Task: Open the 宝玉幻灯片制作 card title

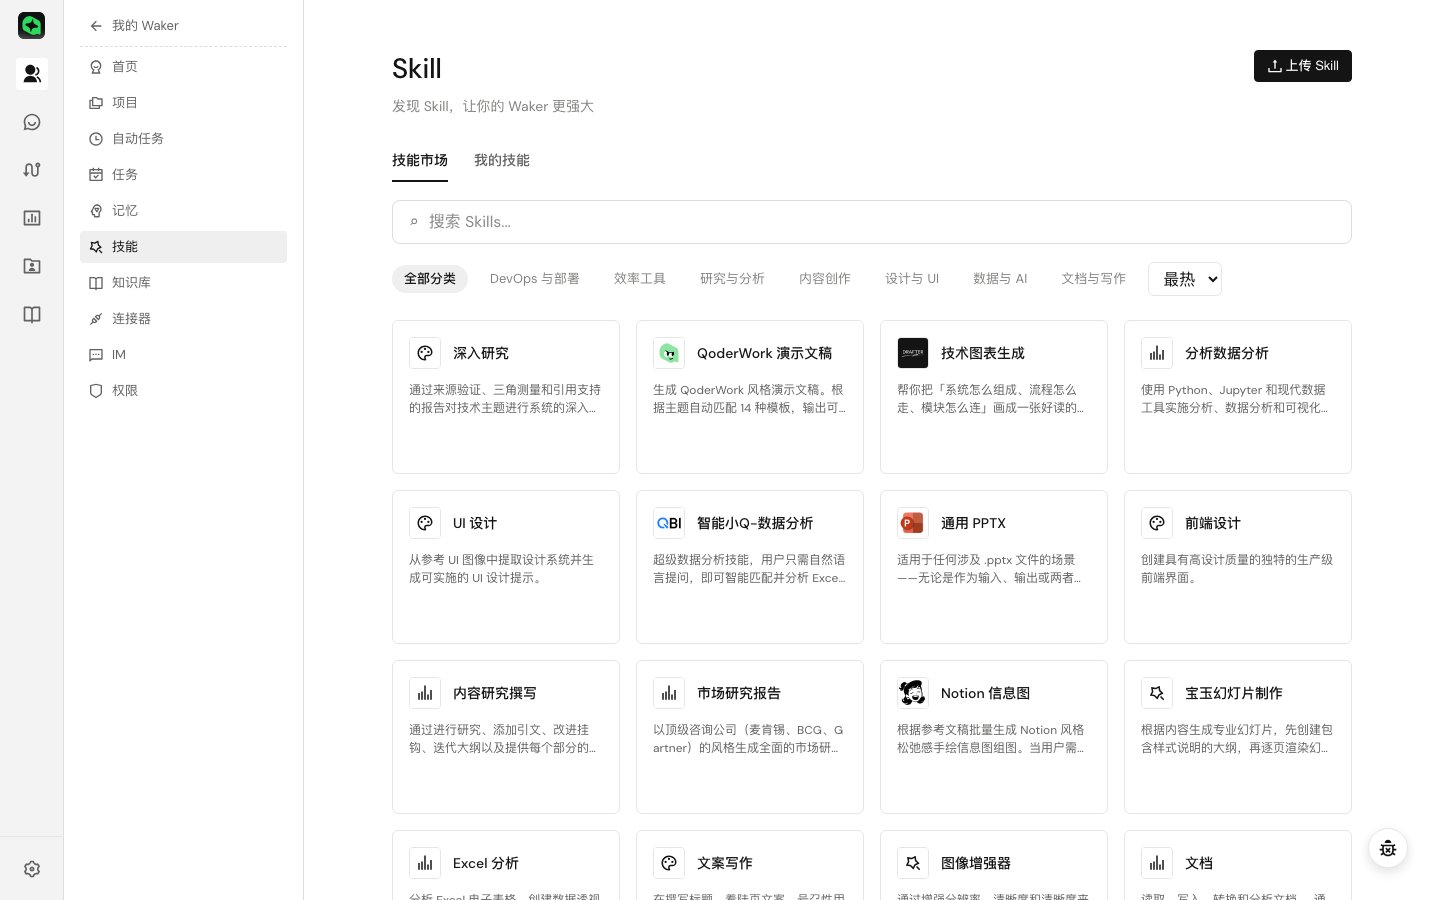Action: point(1234,693)
